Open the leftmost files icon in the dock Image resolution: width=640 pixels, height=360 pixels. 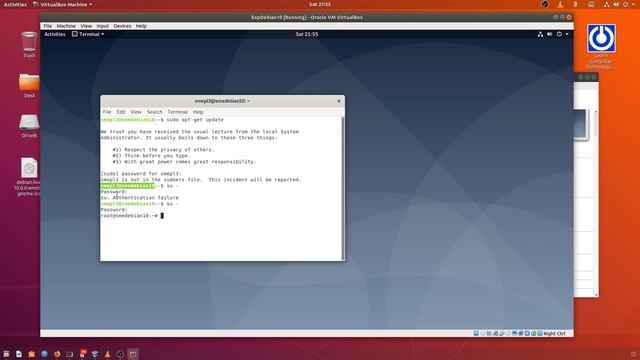(x=6, y=354)
